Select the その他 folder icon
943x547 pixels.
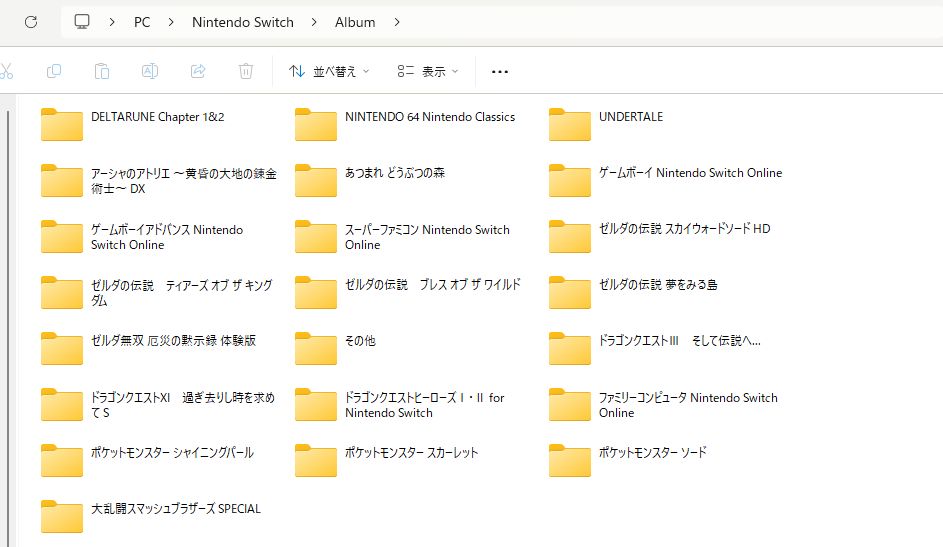[316, 348]
